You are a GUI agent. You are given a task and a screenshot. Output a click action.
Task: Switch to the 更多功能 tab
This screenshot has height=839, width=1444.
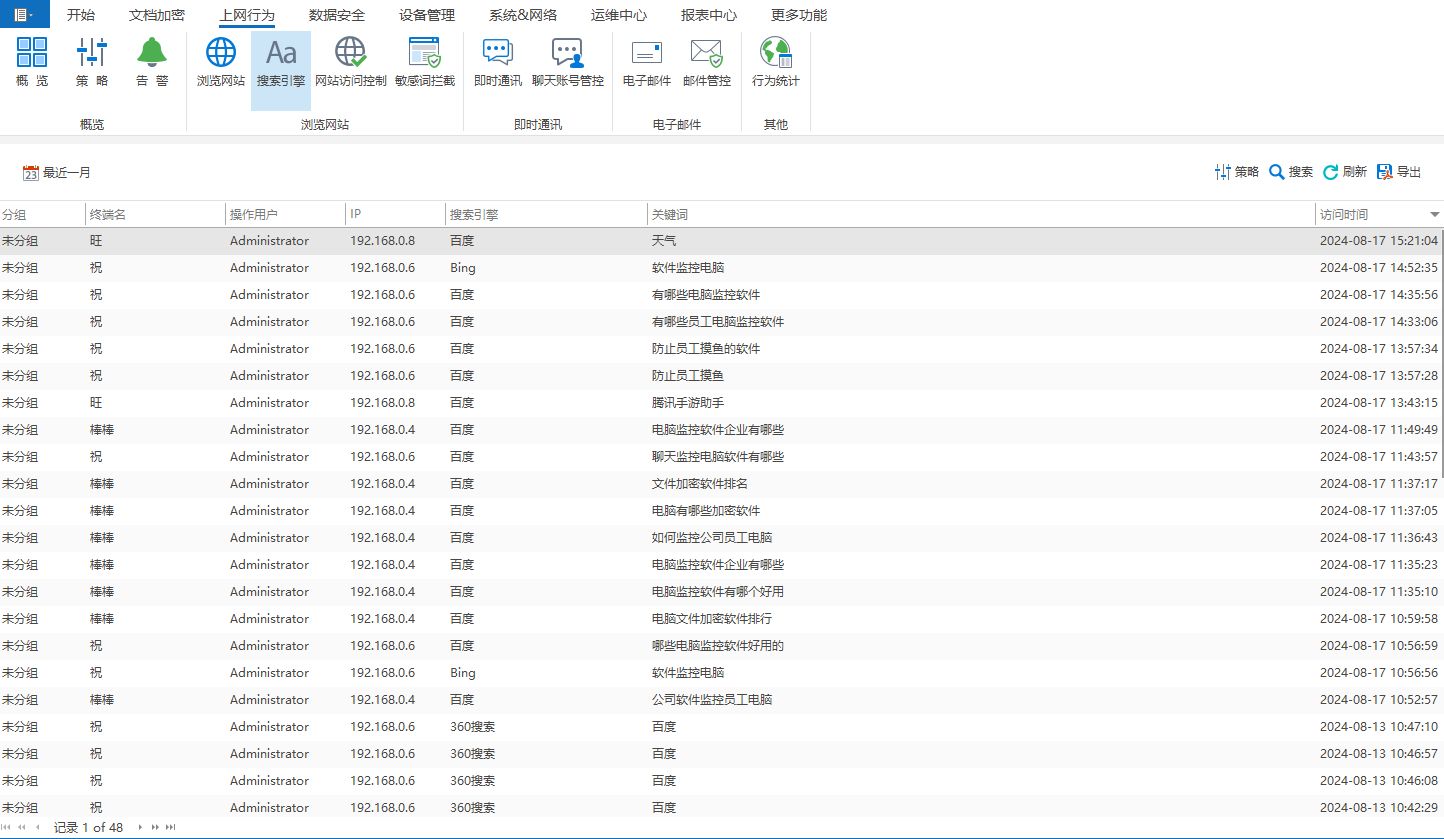(x=799, y=15)
